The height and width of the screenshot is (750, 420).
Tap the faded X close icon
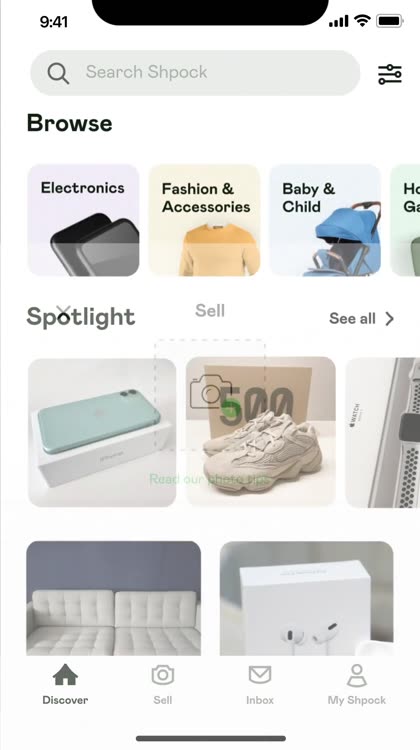[x=63, y=314]
